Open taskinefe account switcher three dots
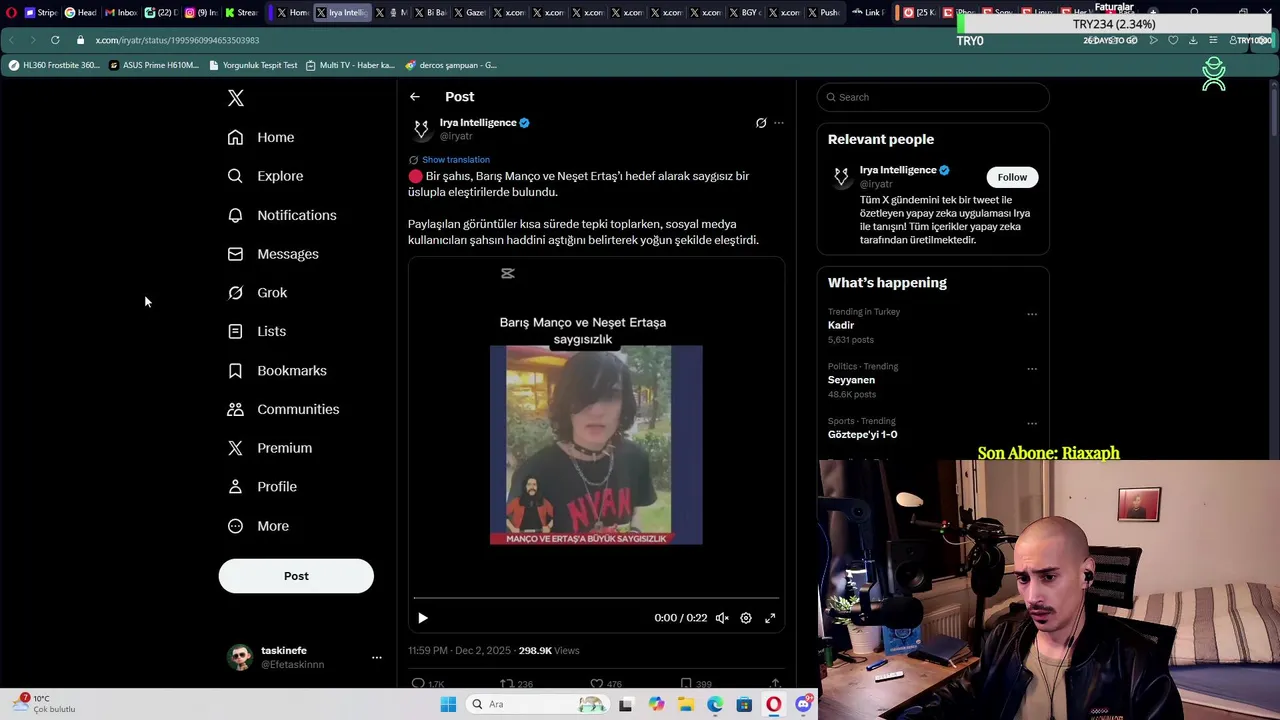Screen dimensions: 1280x720 377,657
